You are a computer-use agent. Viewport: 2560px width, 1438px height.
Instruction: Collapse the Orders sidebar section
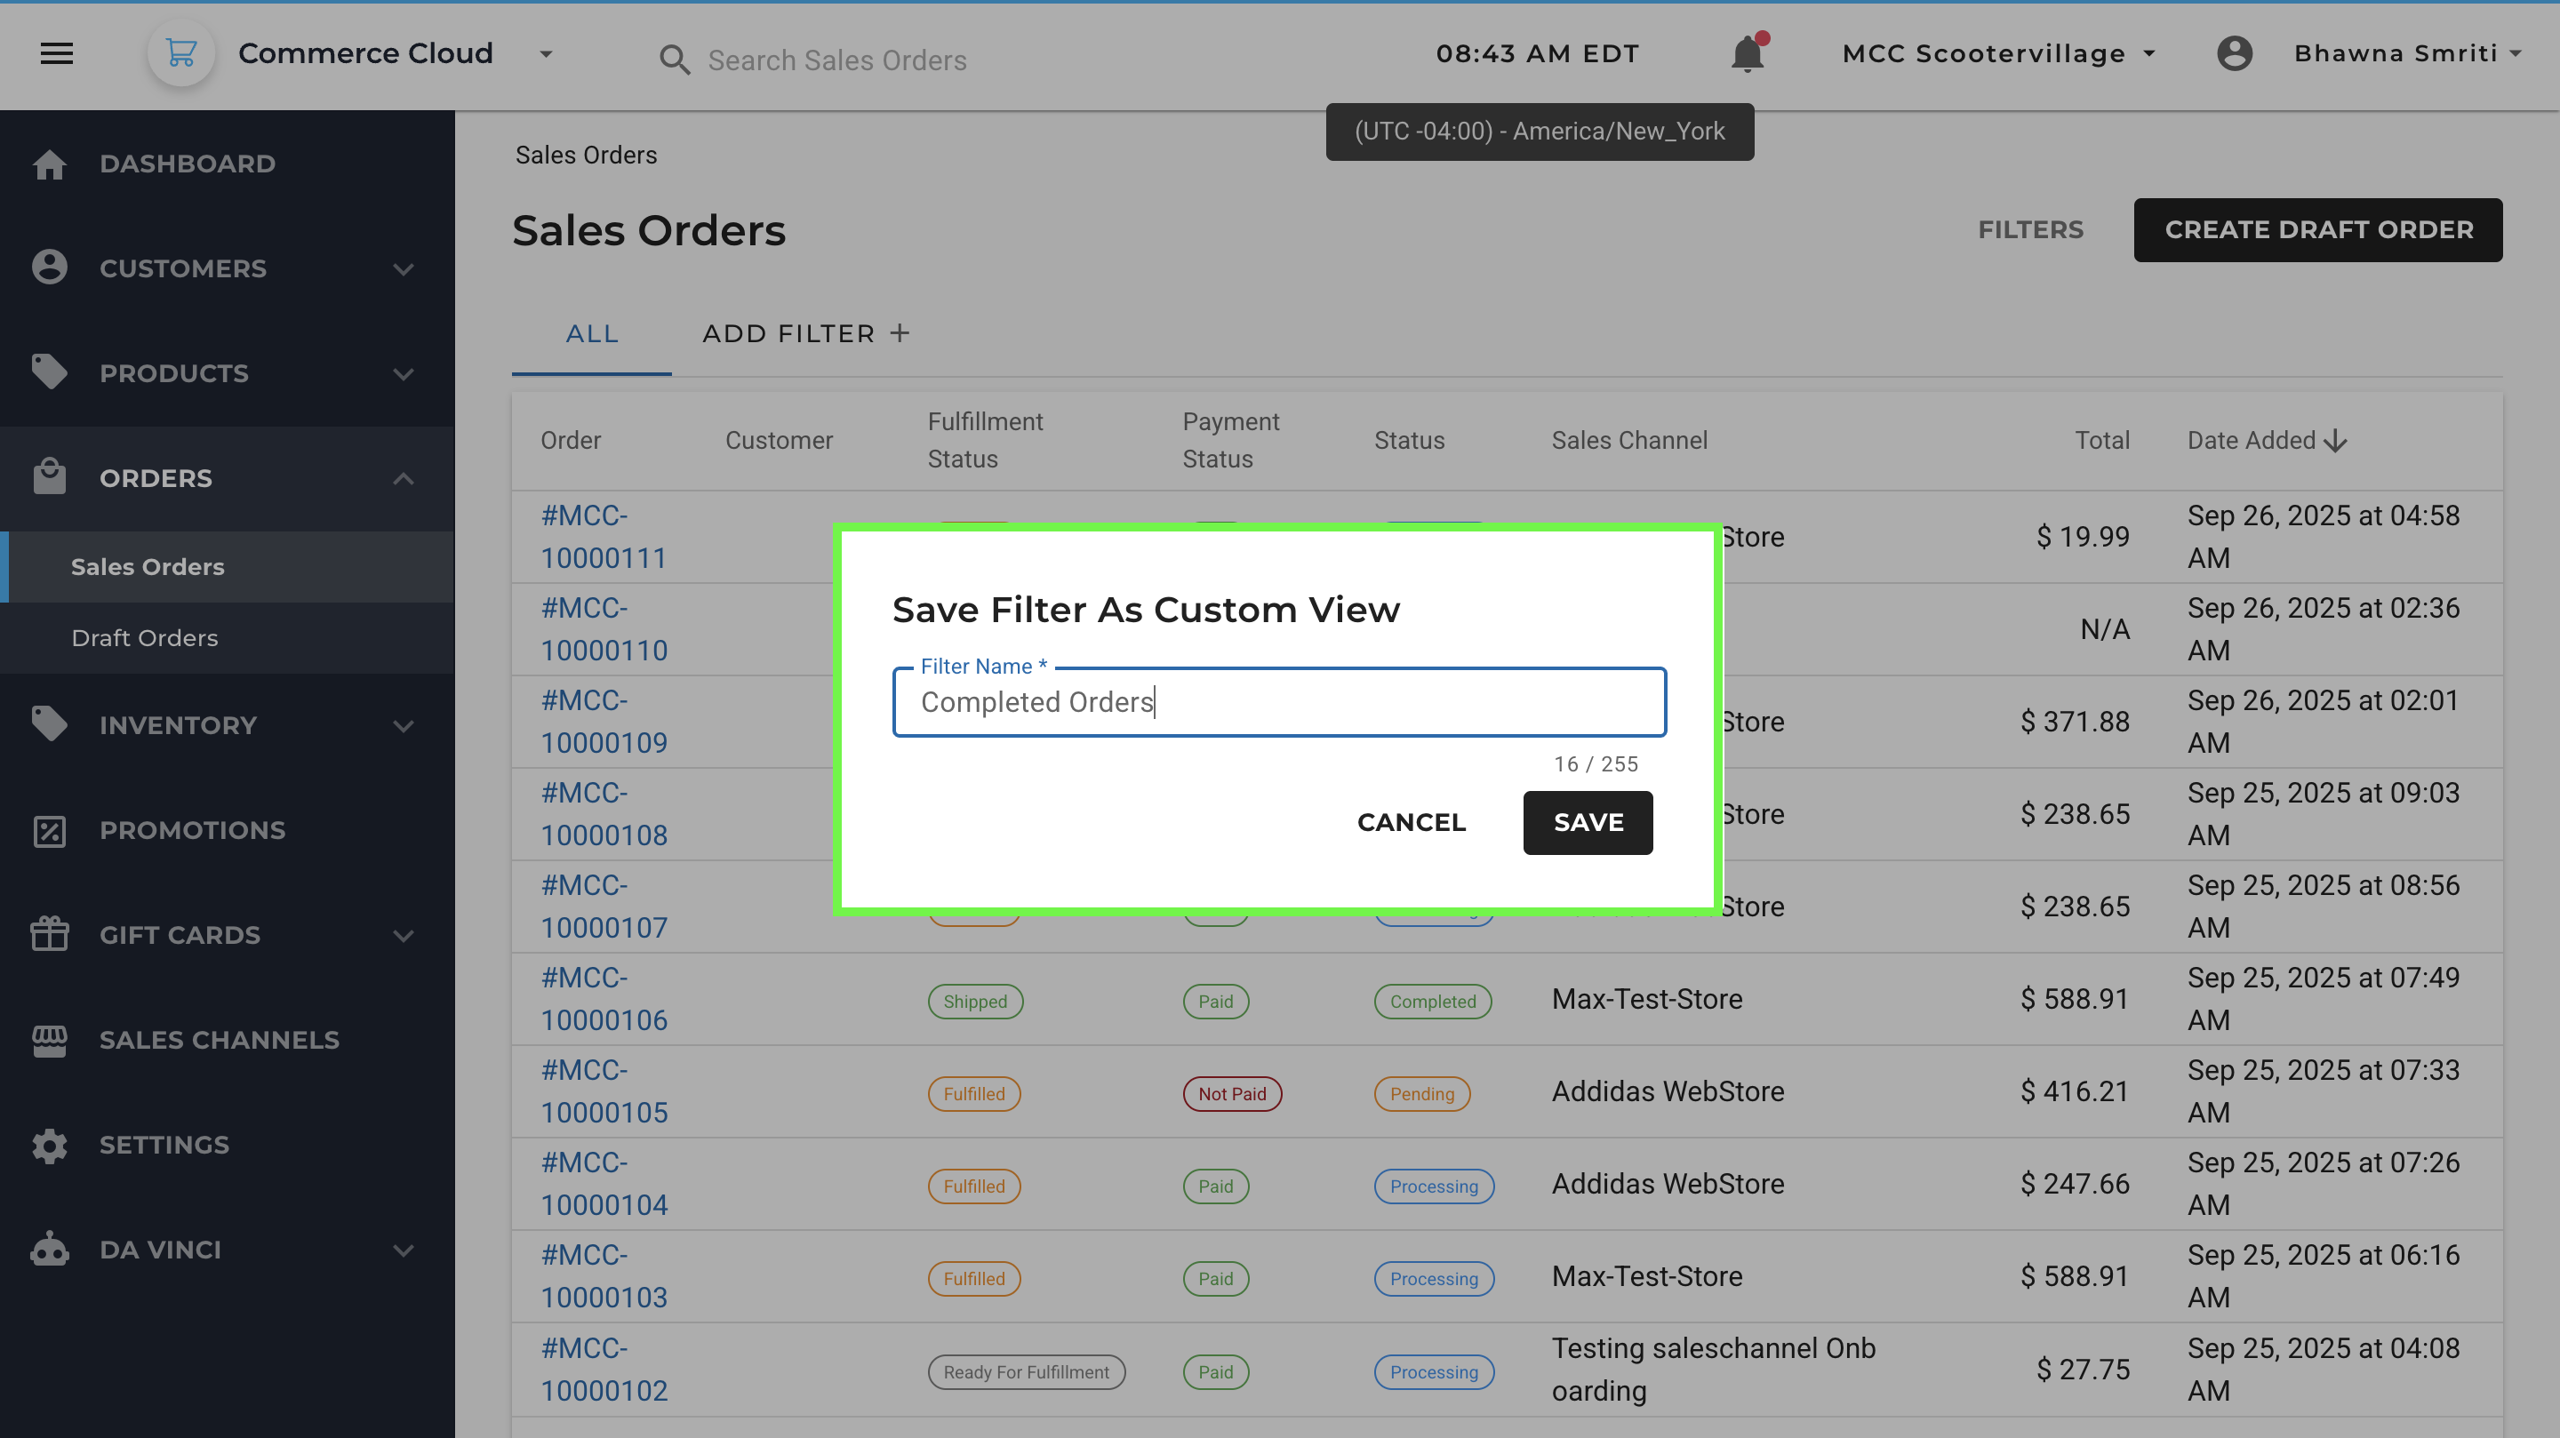tap(403, 478)
